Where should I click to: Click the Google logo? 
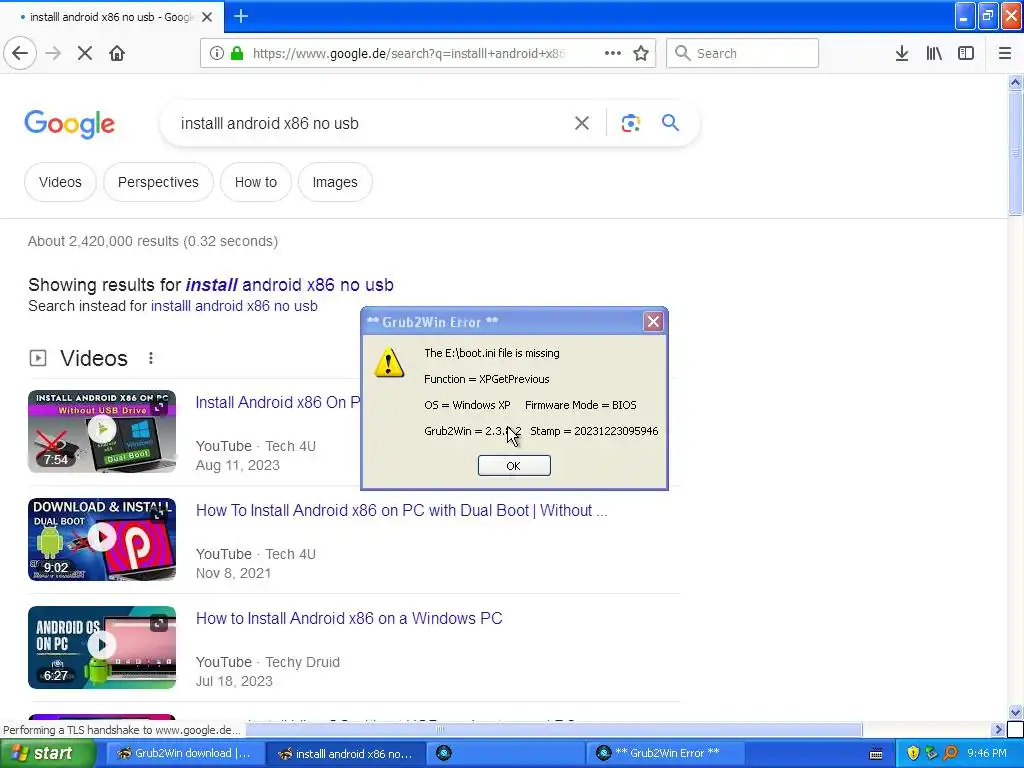click(x=69, y=124)
